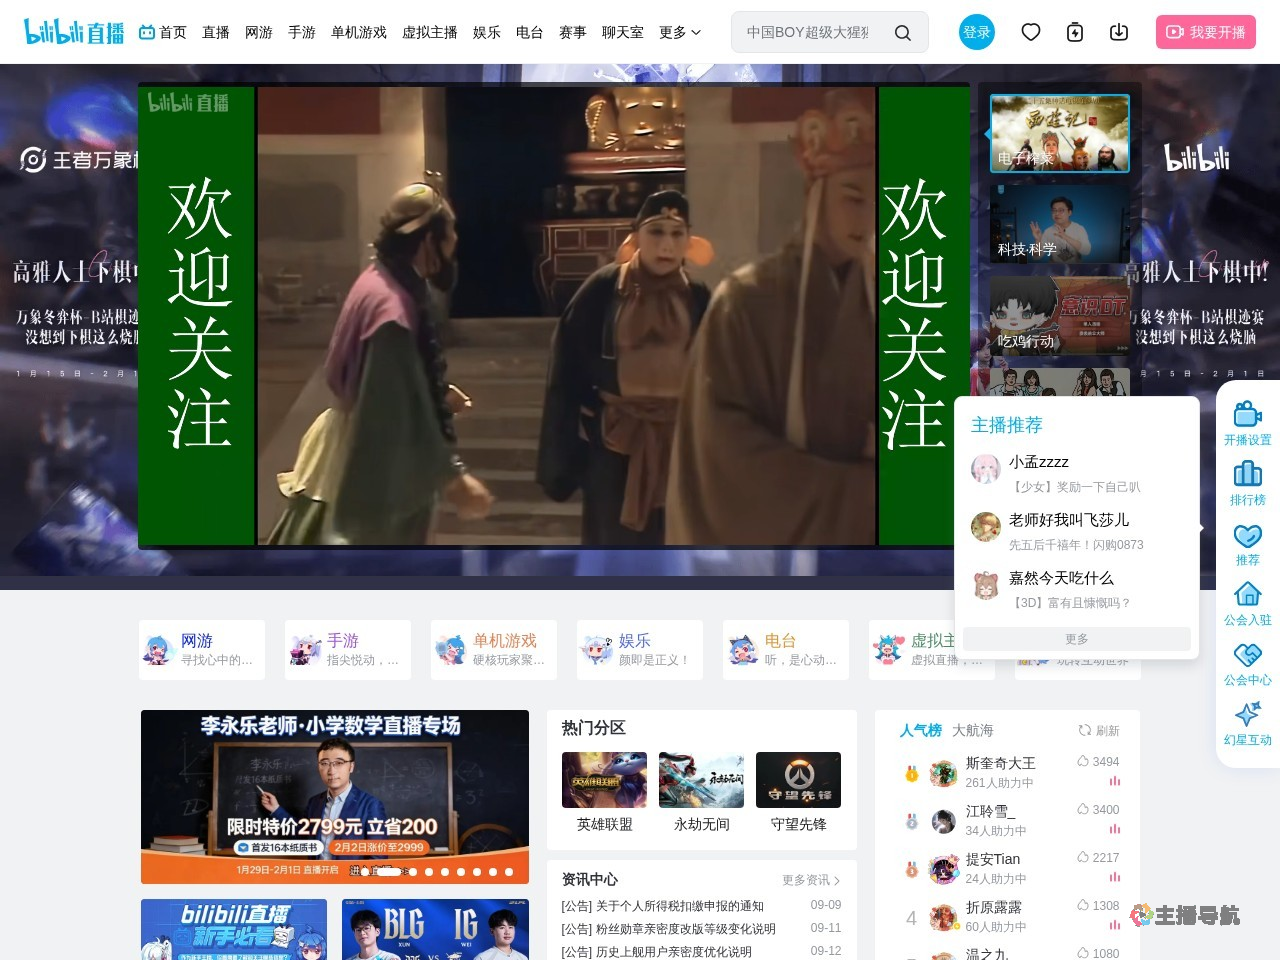Image resolution: width=1280 pixels, height=960 pixels.
Task: Select 首页 in the top navigation
Action: point(171,32)
